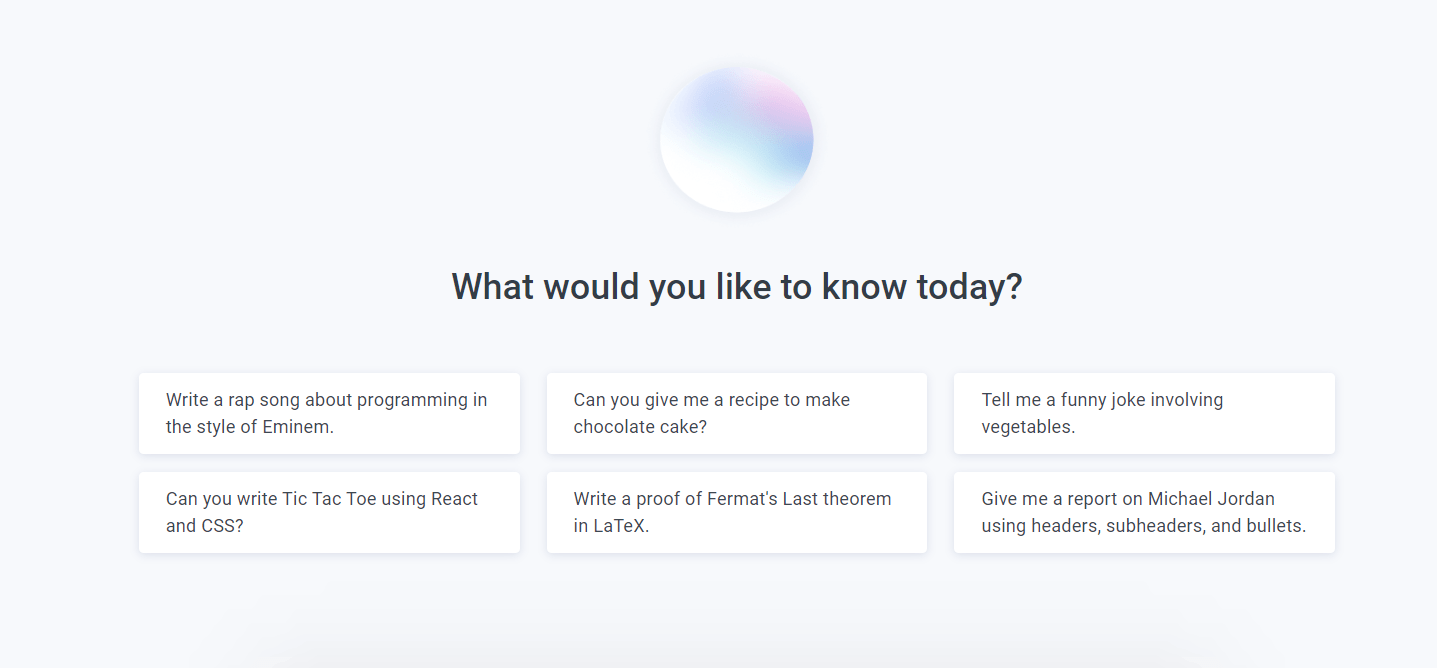Open the Tic Tac Toe React prompt

tap(329, 512)
